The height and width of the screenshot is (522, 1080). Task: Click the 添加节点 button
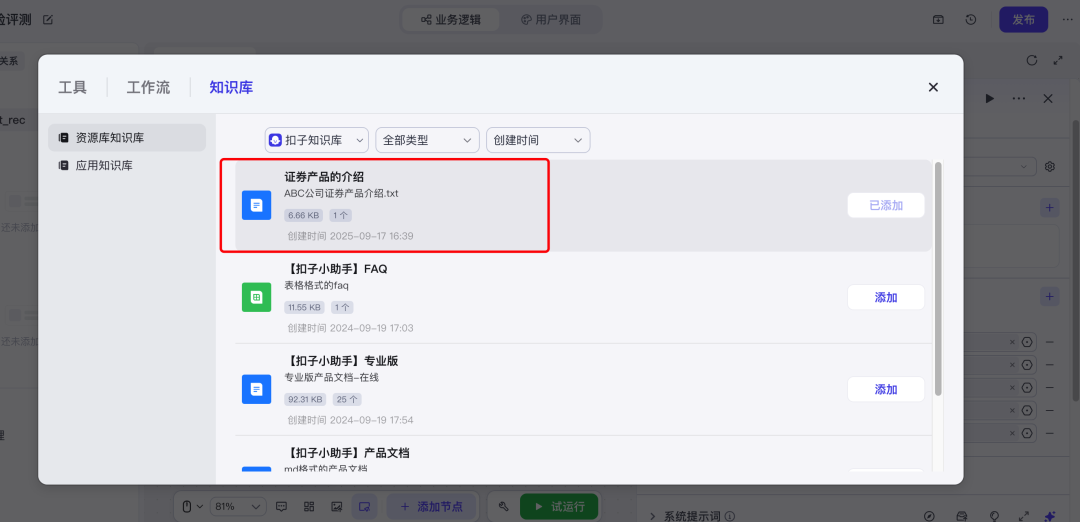tap(433, 506)
